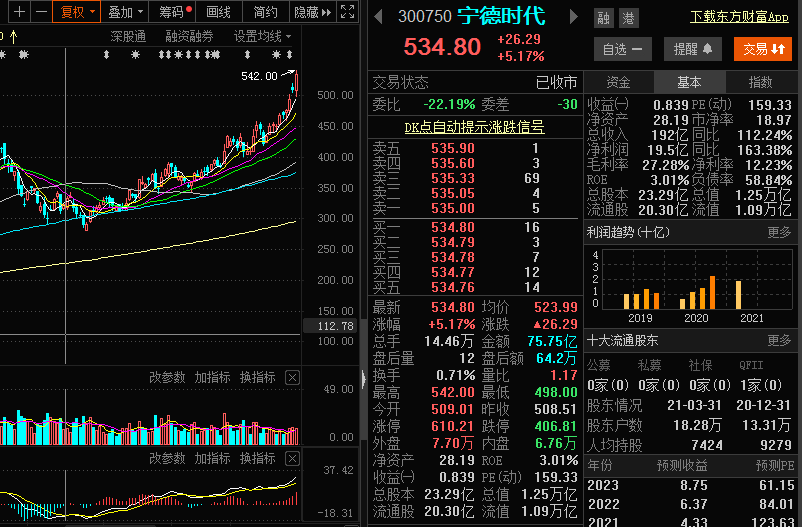The image size is (802, 527).
Task: Click the 金额 75.75亿 value
Action: (552, 341)
